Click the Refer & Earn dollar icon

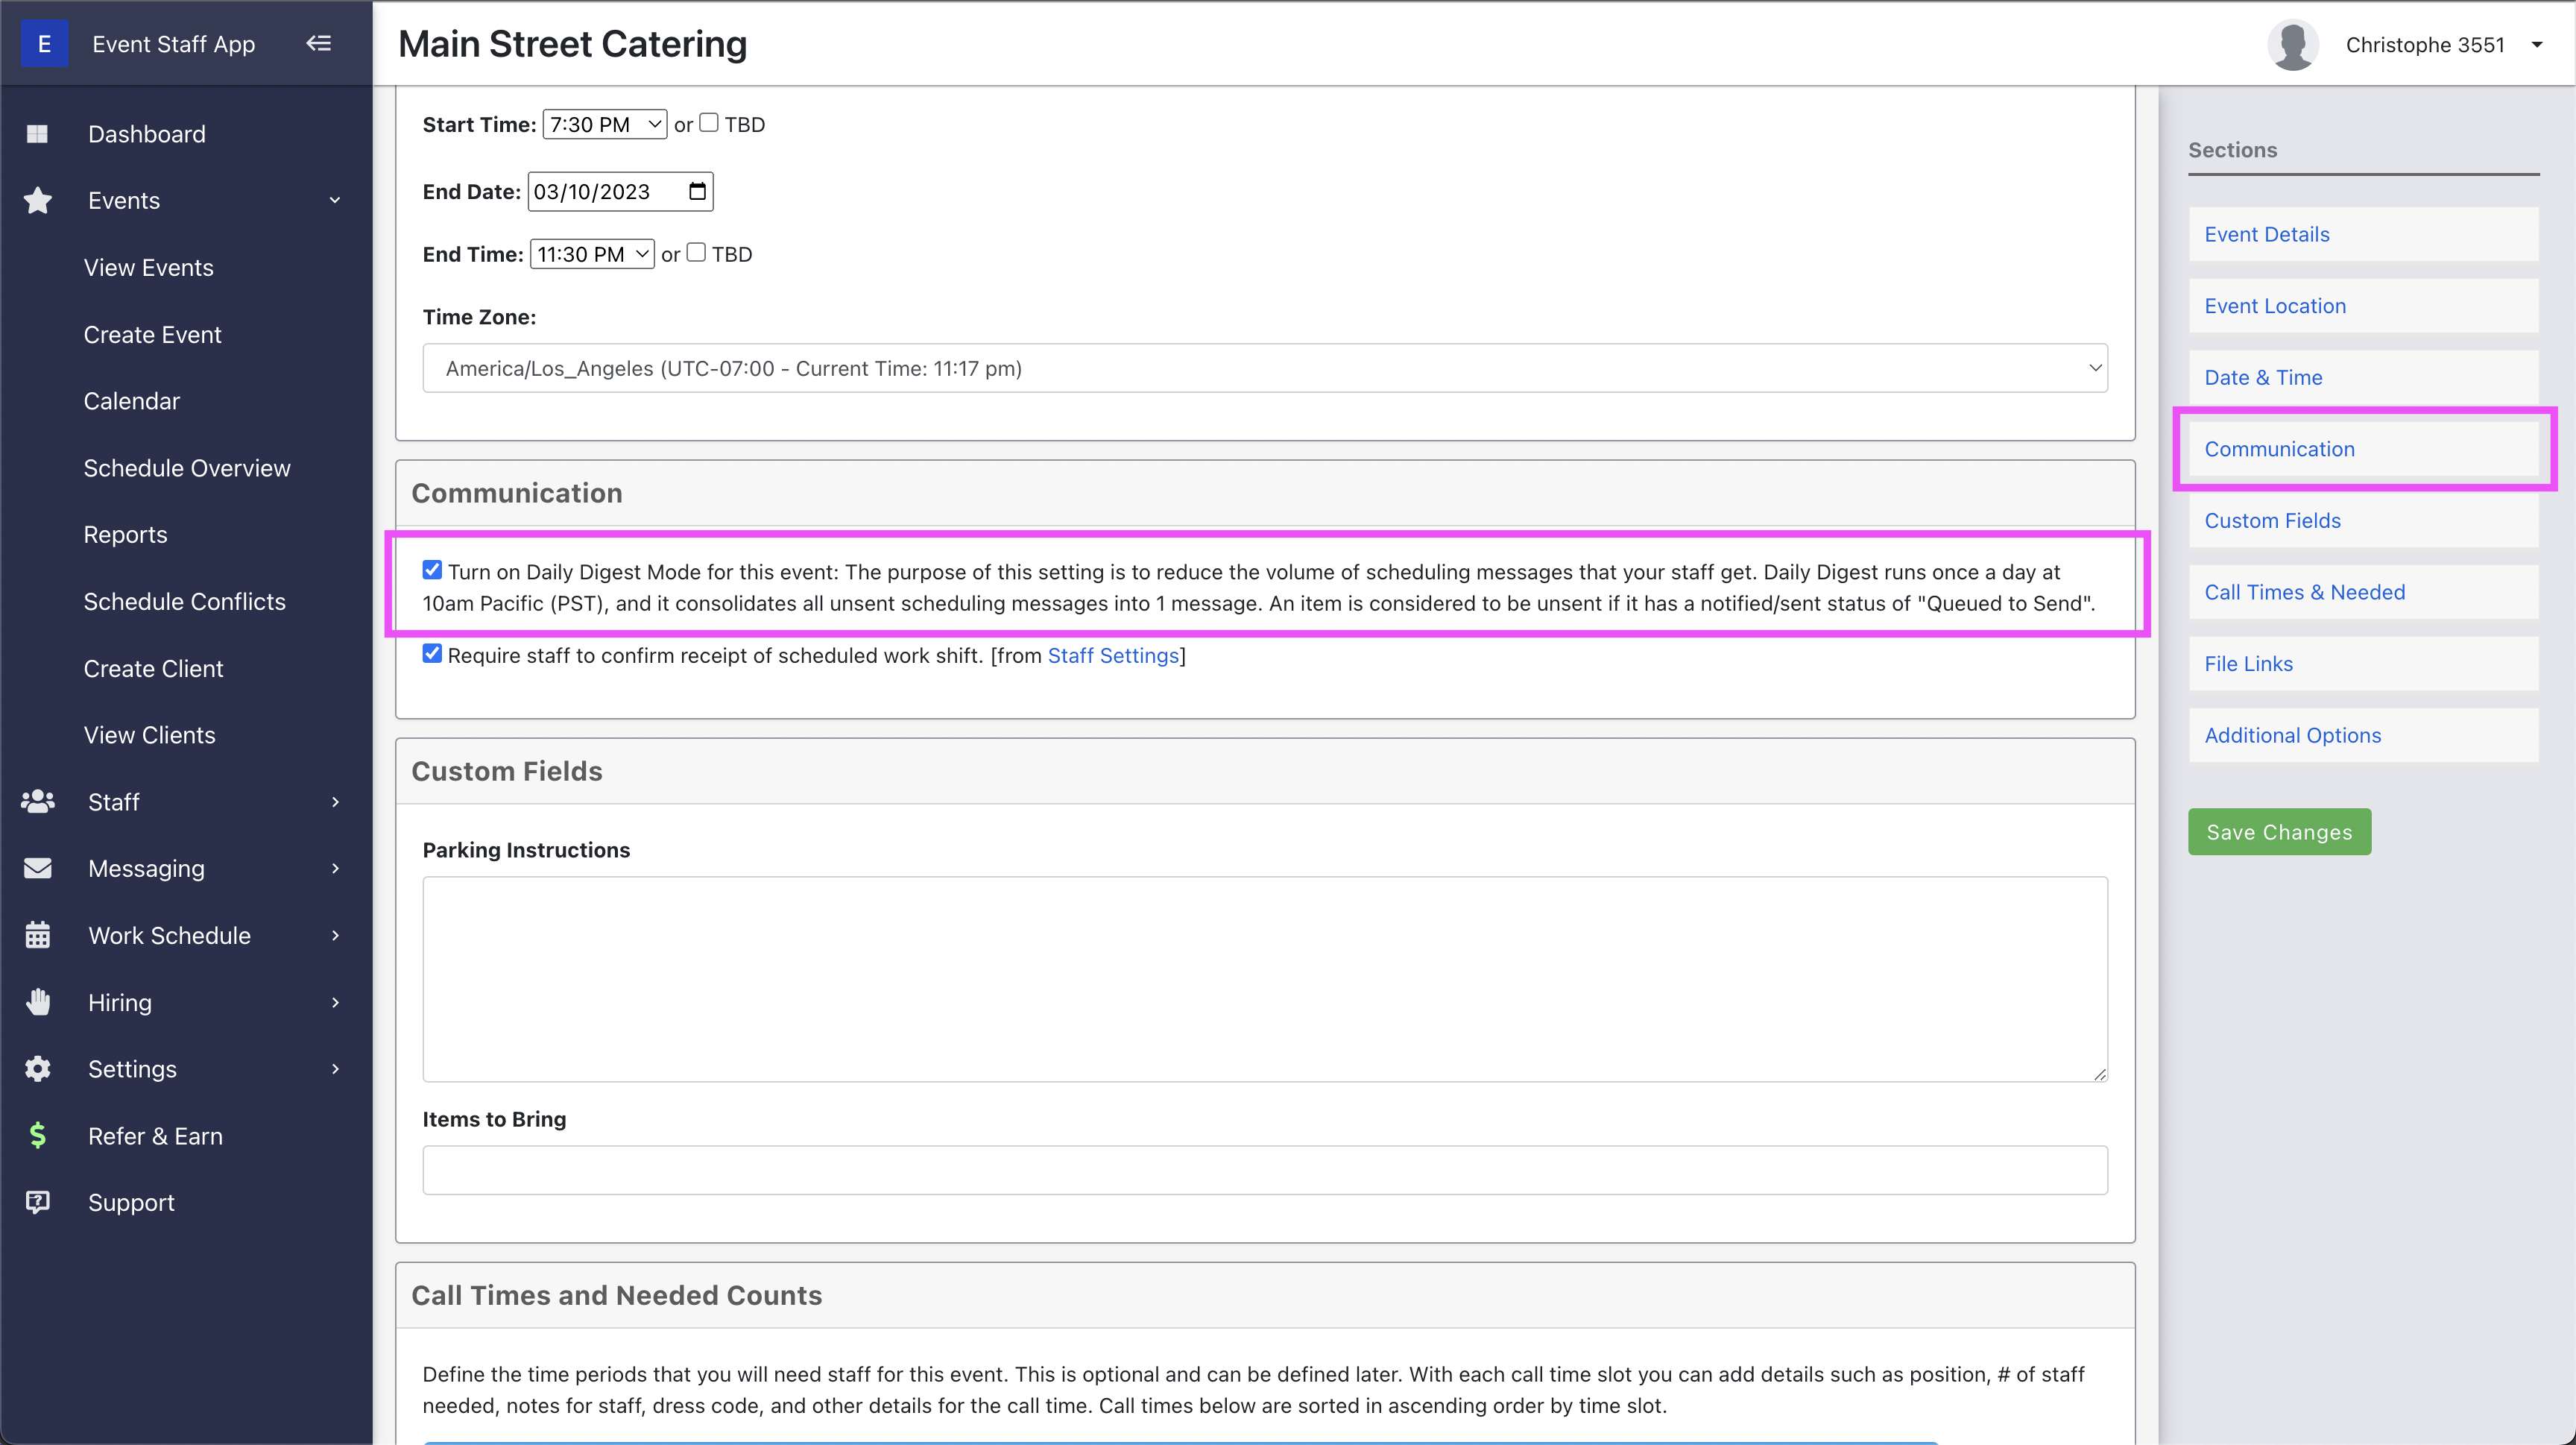37,1135
